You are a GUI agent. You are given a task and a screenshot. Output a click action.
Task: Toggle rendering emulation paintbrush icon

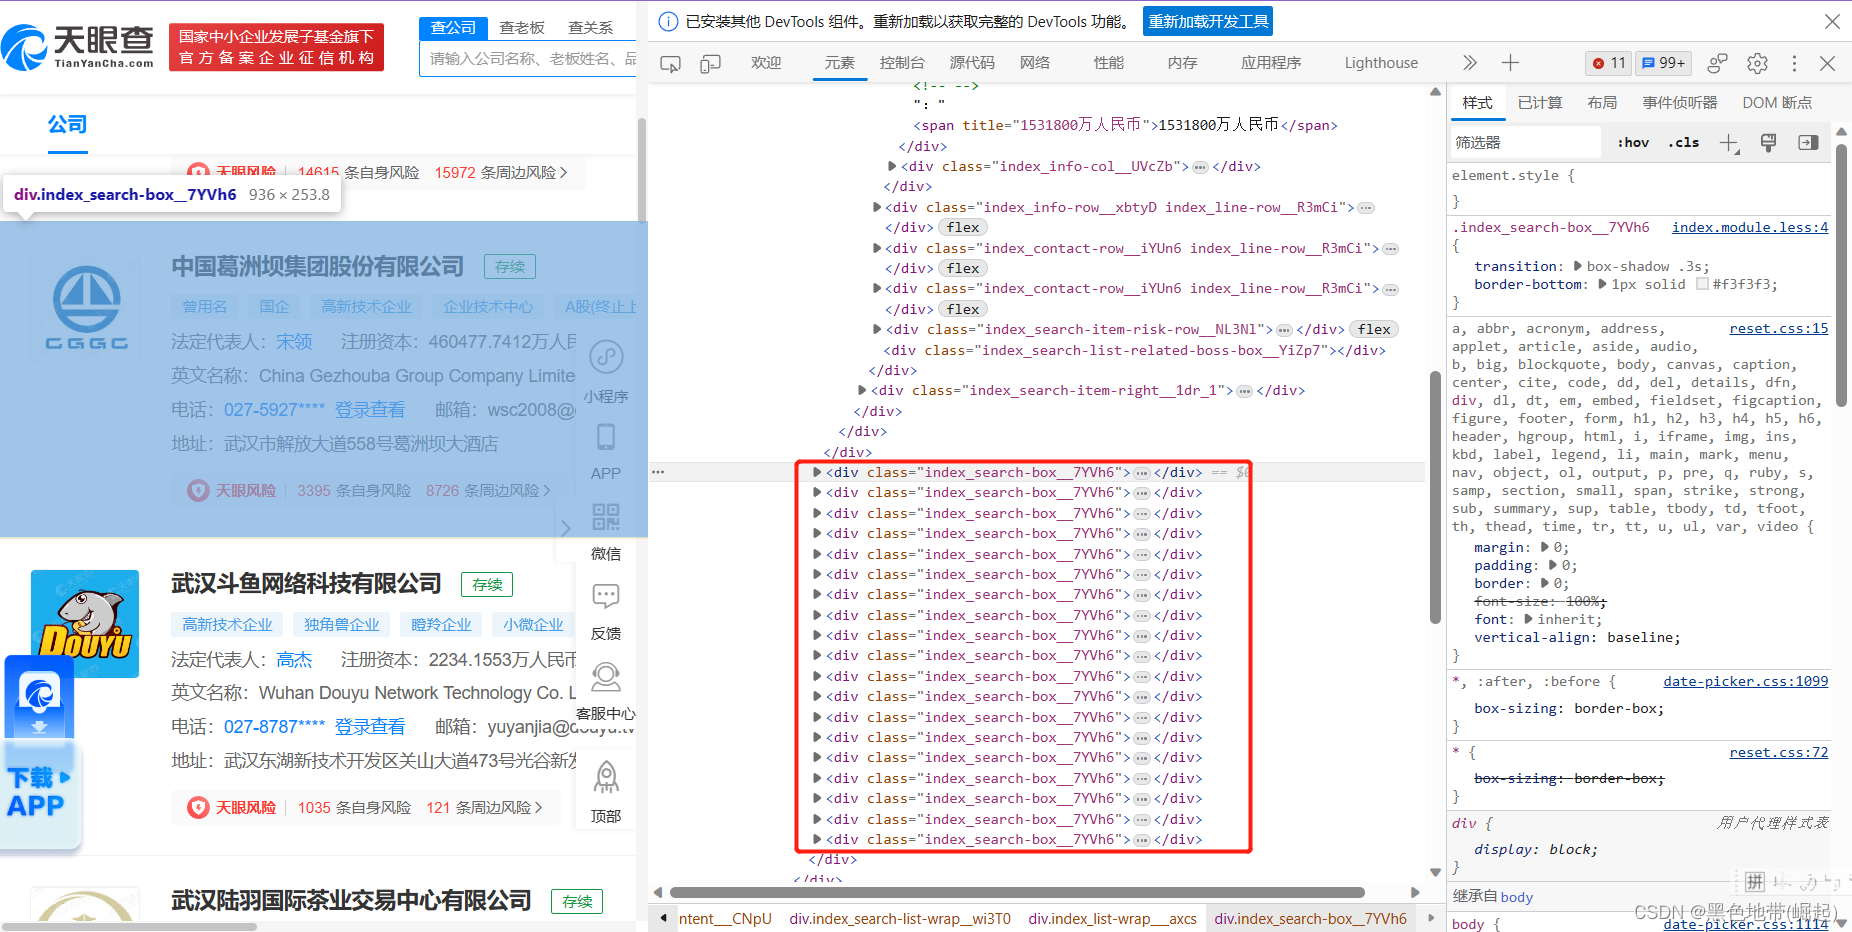(1768, 143)
